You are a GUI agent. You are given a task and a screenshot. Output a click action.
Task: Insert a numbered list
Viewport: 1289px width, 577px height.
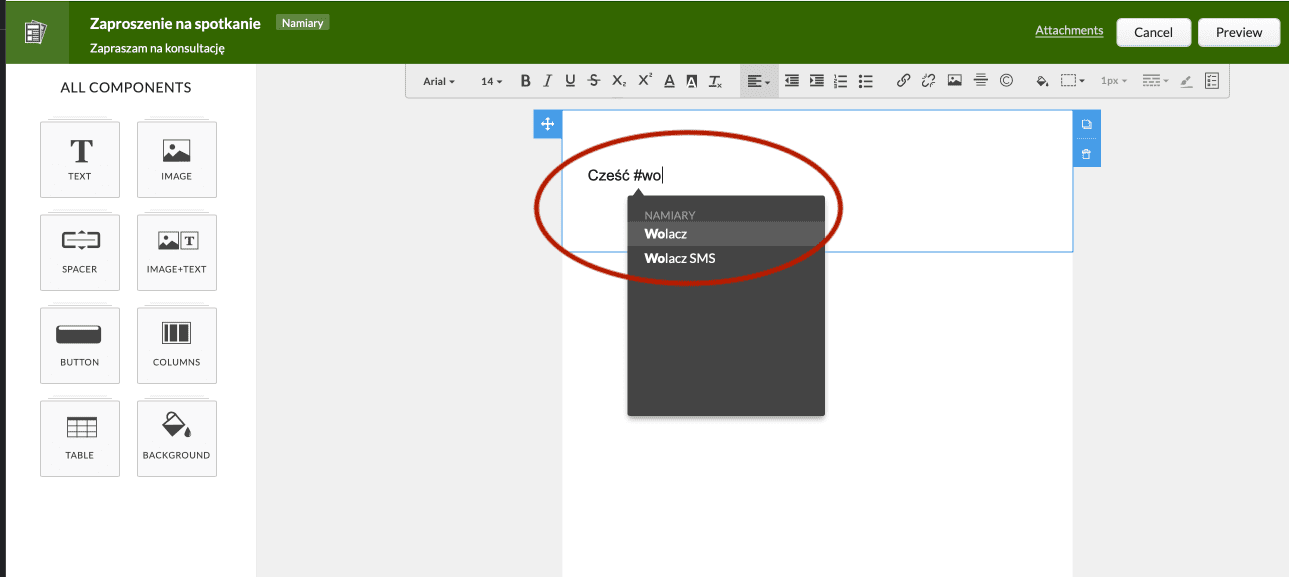[841, 81]
